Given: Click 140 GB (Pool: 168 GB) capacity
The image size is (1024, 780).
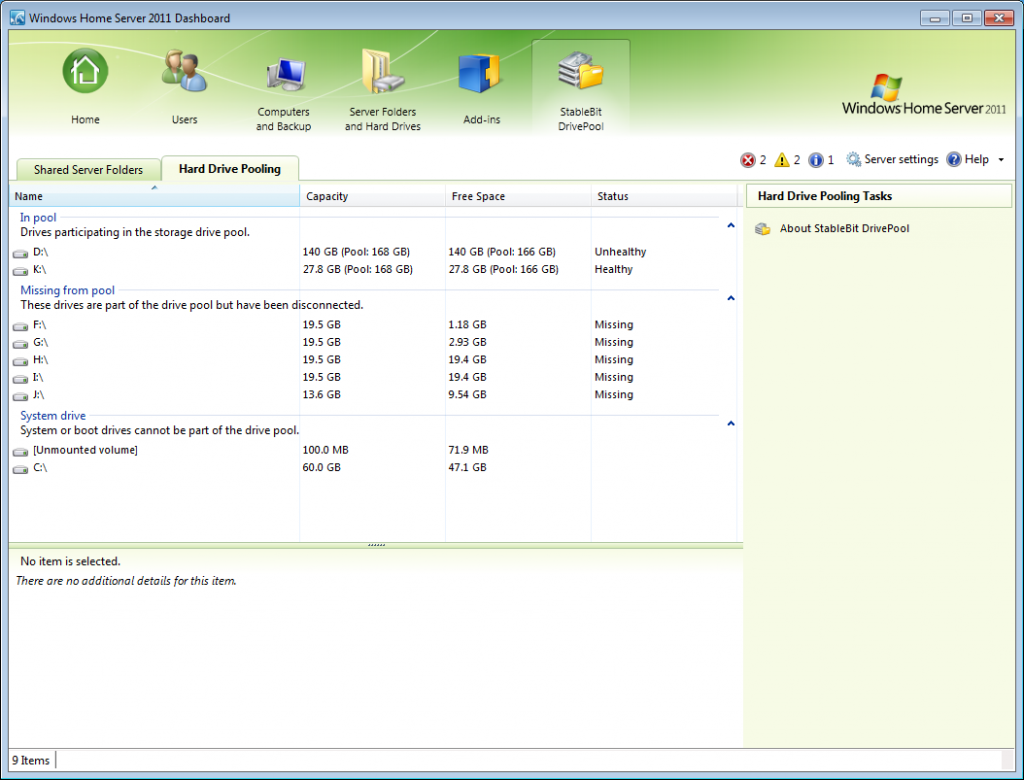Looking at the screenshot, I should pyautogui.click(x=356, y=252).
